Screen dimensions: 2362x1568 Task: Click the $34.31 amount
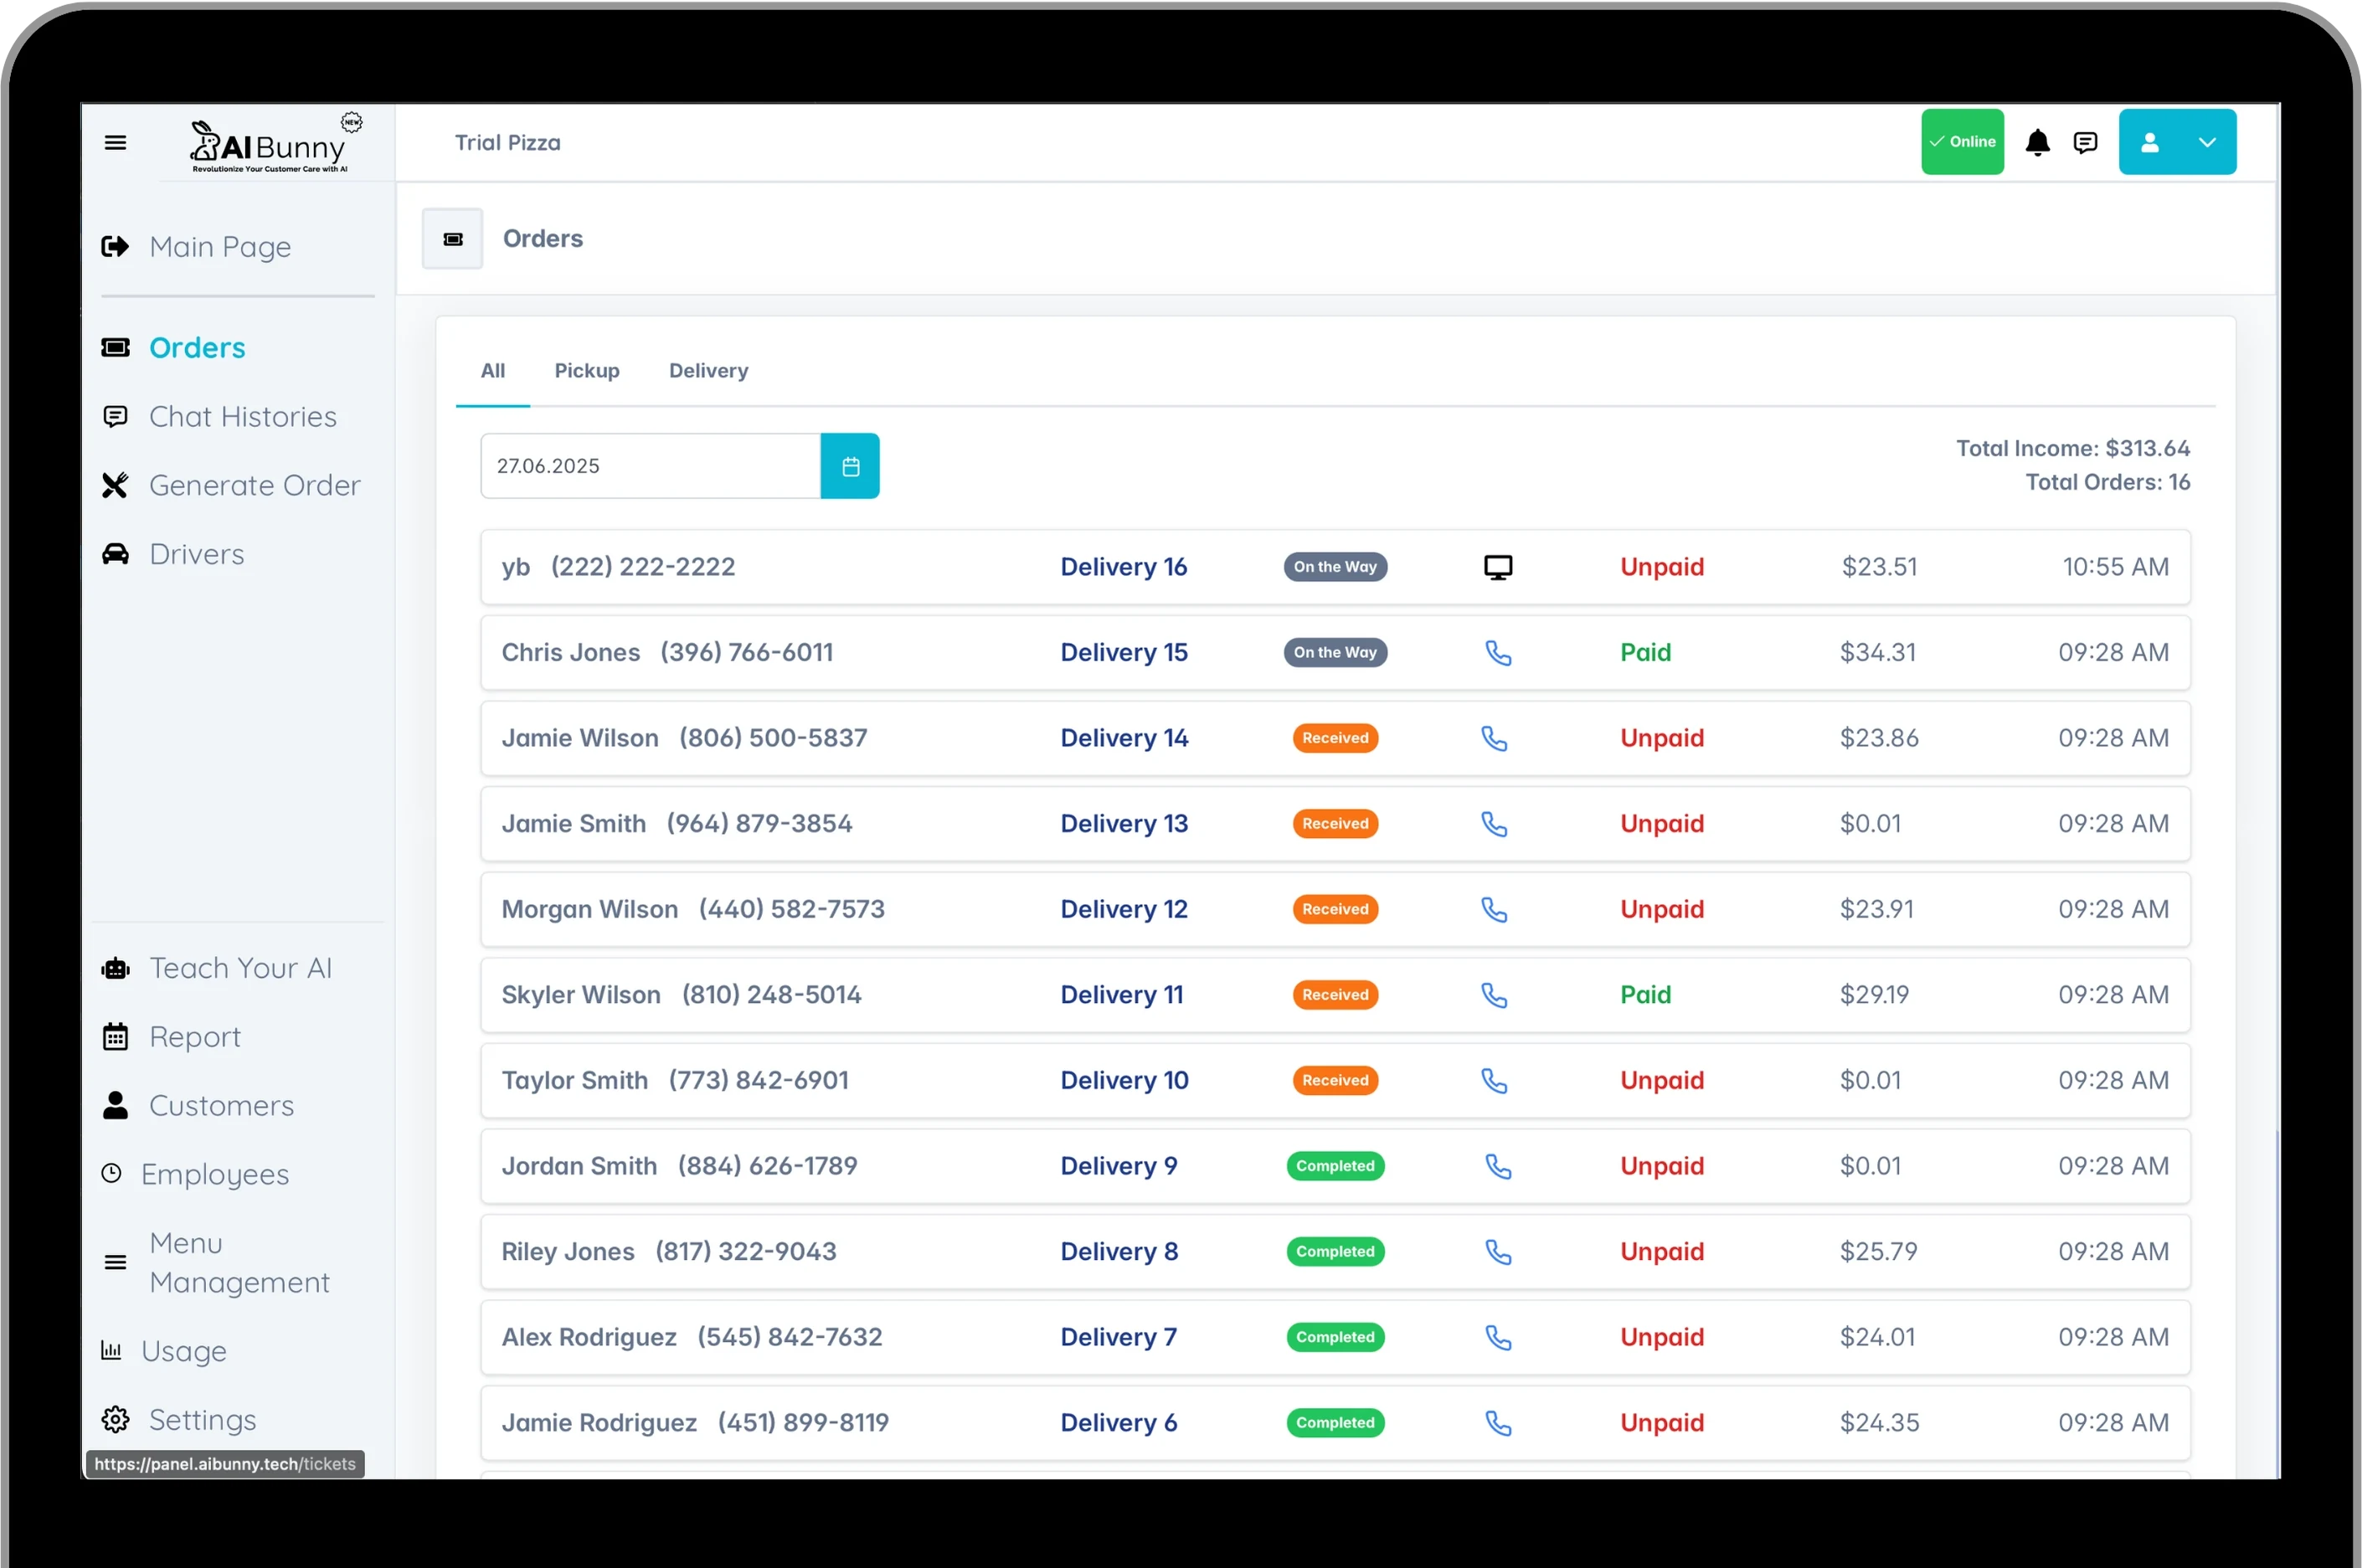point(1878,653)
